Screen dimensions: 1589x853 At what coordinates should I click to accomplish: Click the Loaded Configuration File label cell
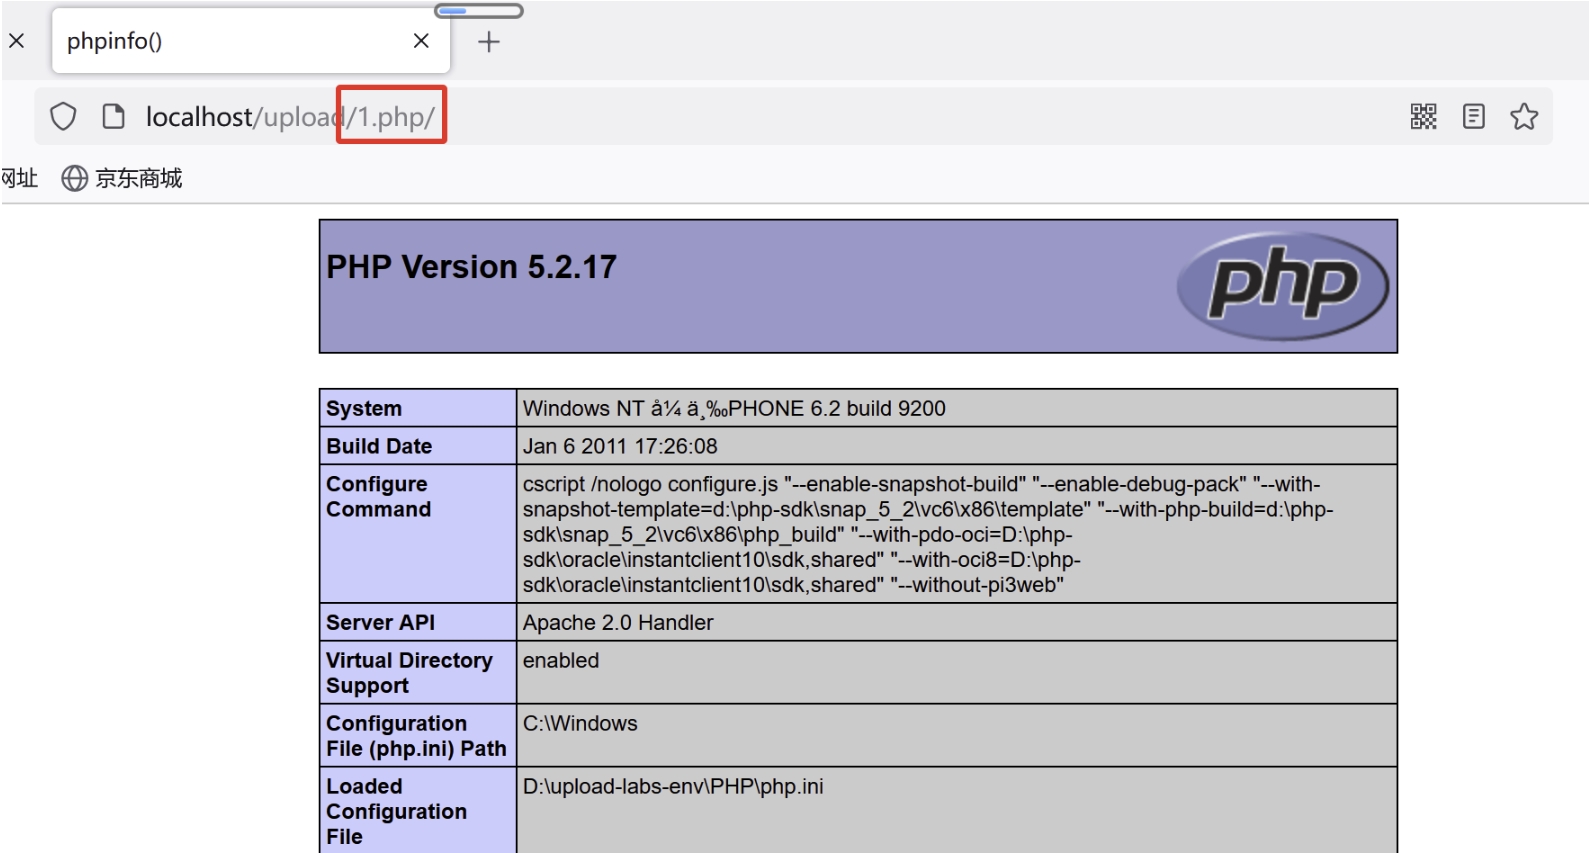[x=418, y=811]
